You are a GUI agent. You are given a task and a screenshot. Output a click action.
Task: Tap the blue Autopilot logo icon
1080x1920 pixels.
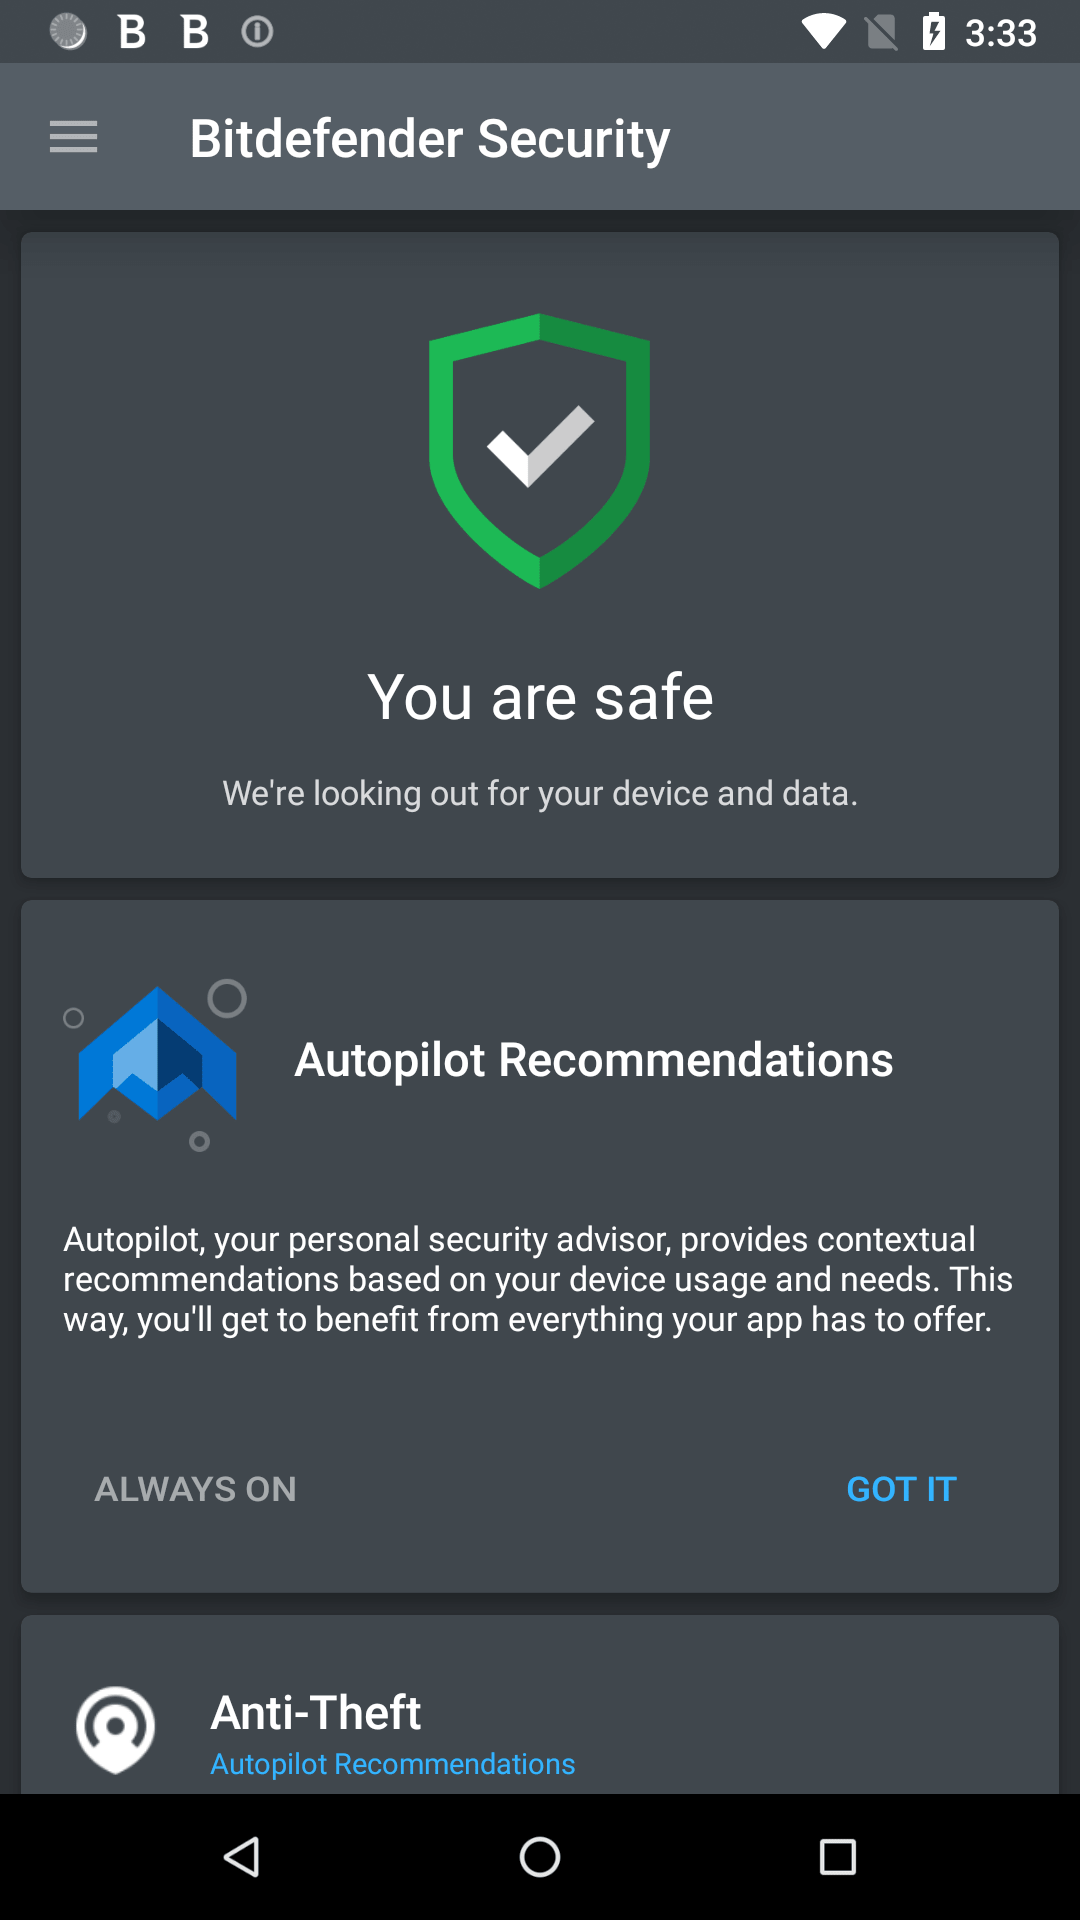click(156, 1064)
